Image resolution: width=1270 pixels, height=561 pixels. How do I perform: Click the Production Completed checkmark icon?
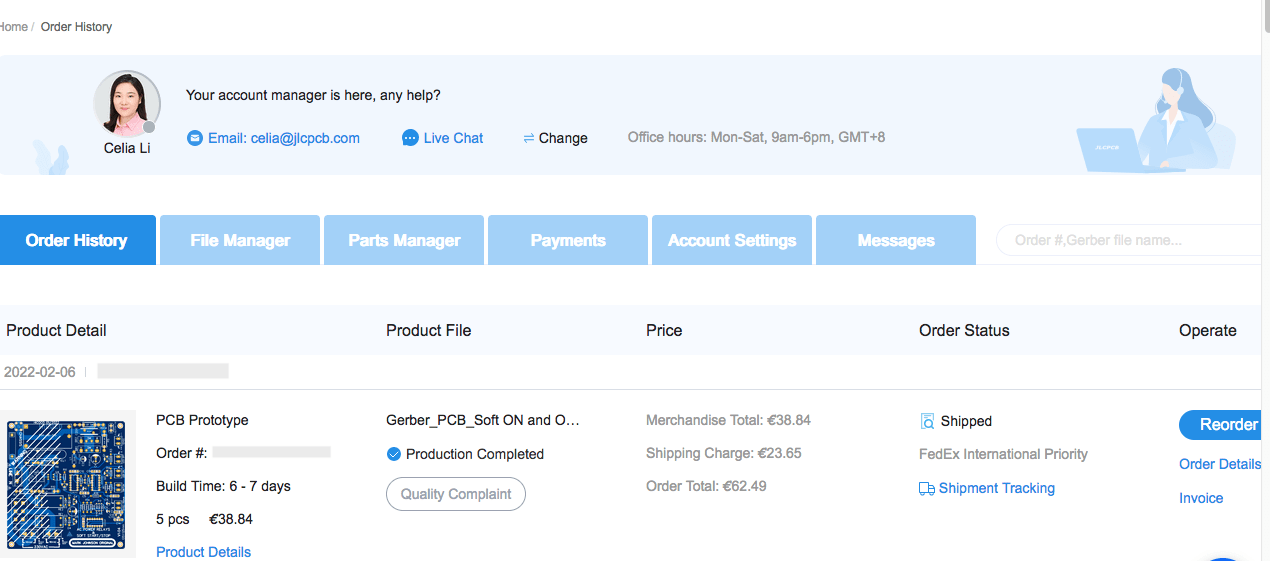click(x=394, y=454)
